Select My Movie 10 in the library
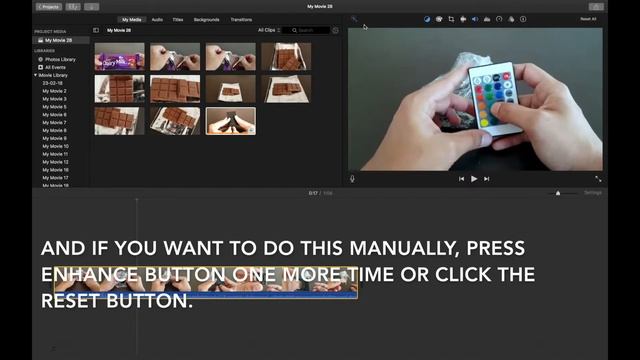The height and width of the screenshot is (360, 640). [56, 146]
